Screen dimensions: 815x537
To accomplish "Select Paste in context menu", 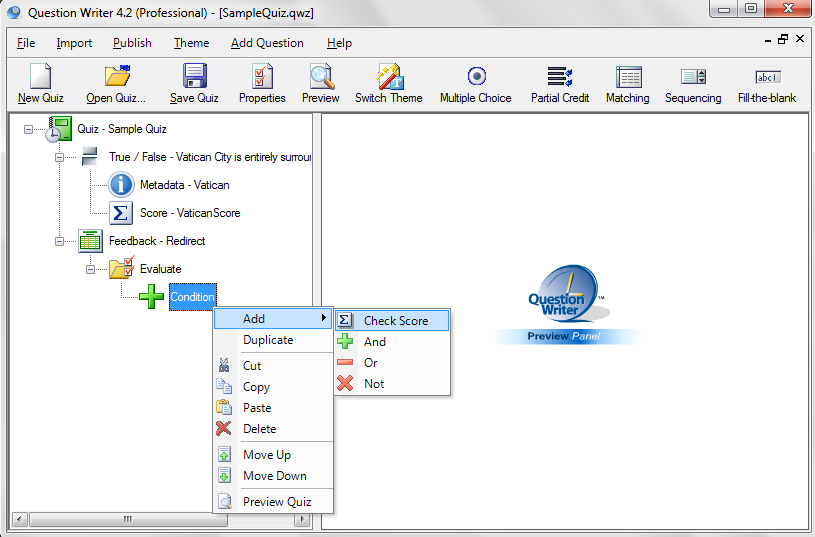I will 273,408.
